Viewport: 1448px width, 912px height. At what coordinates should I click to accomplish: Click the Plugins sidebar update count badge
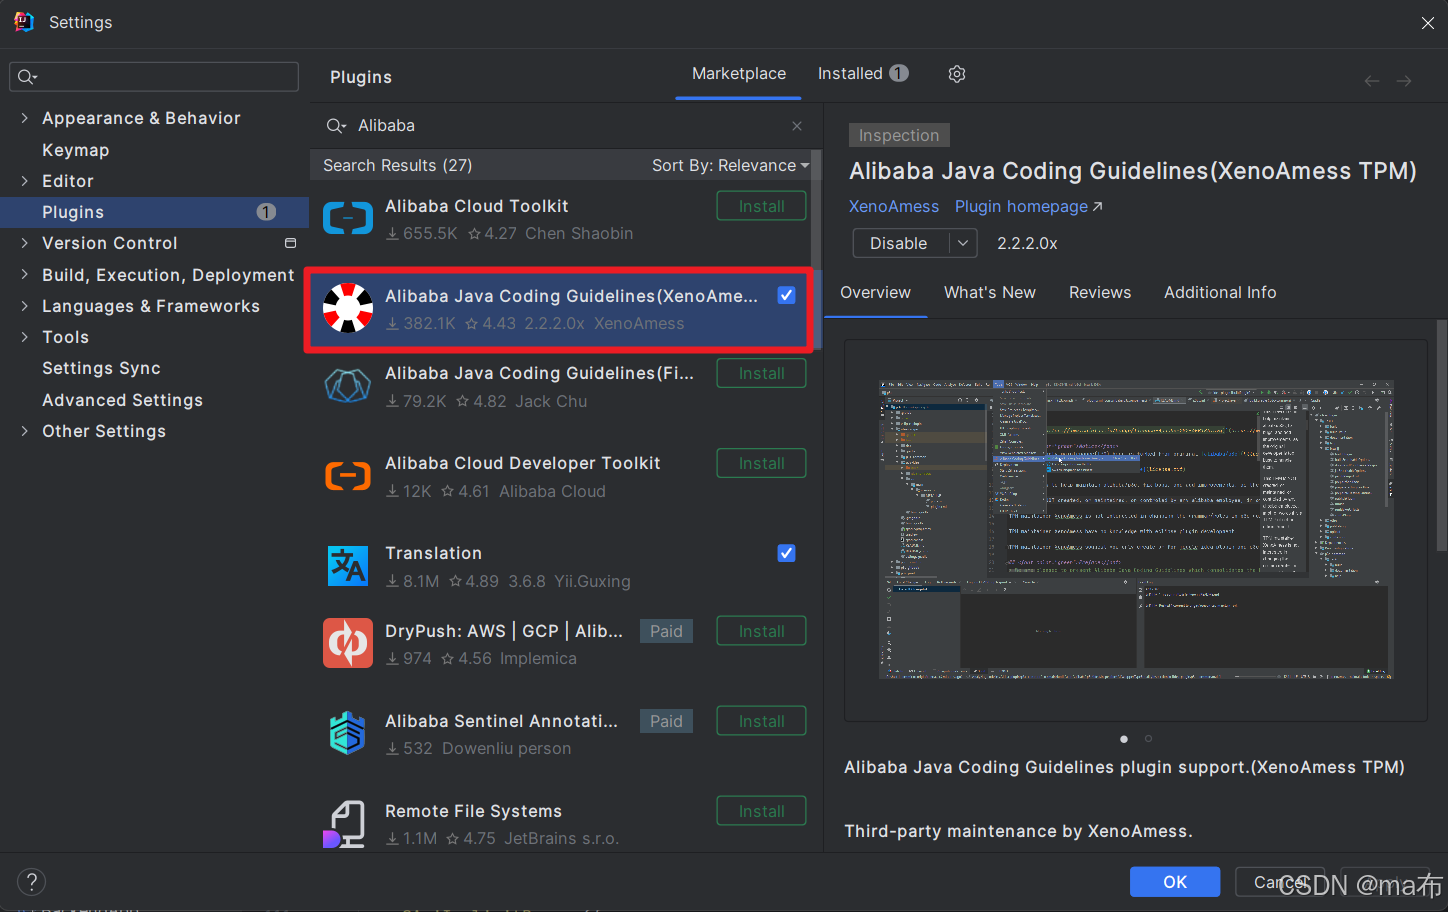(266, 212)
